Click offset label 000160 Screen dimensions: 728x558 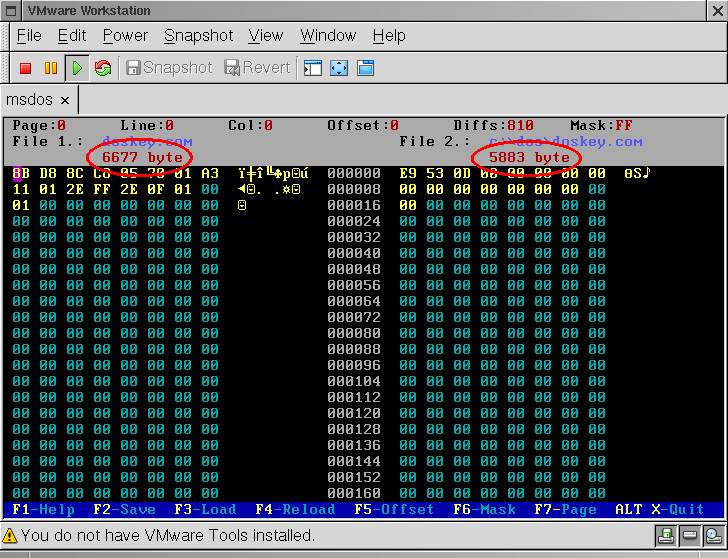tap(354, 493)
